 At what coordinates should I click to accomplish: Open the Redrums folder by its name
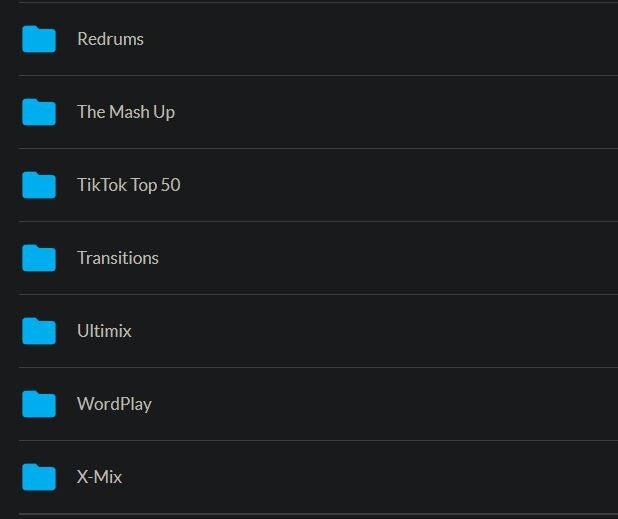click(x=110, y=39)
